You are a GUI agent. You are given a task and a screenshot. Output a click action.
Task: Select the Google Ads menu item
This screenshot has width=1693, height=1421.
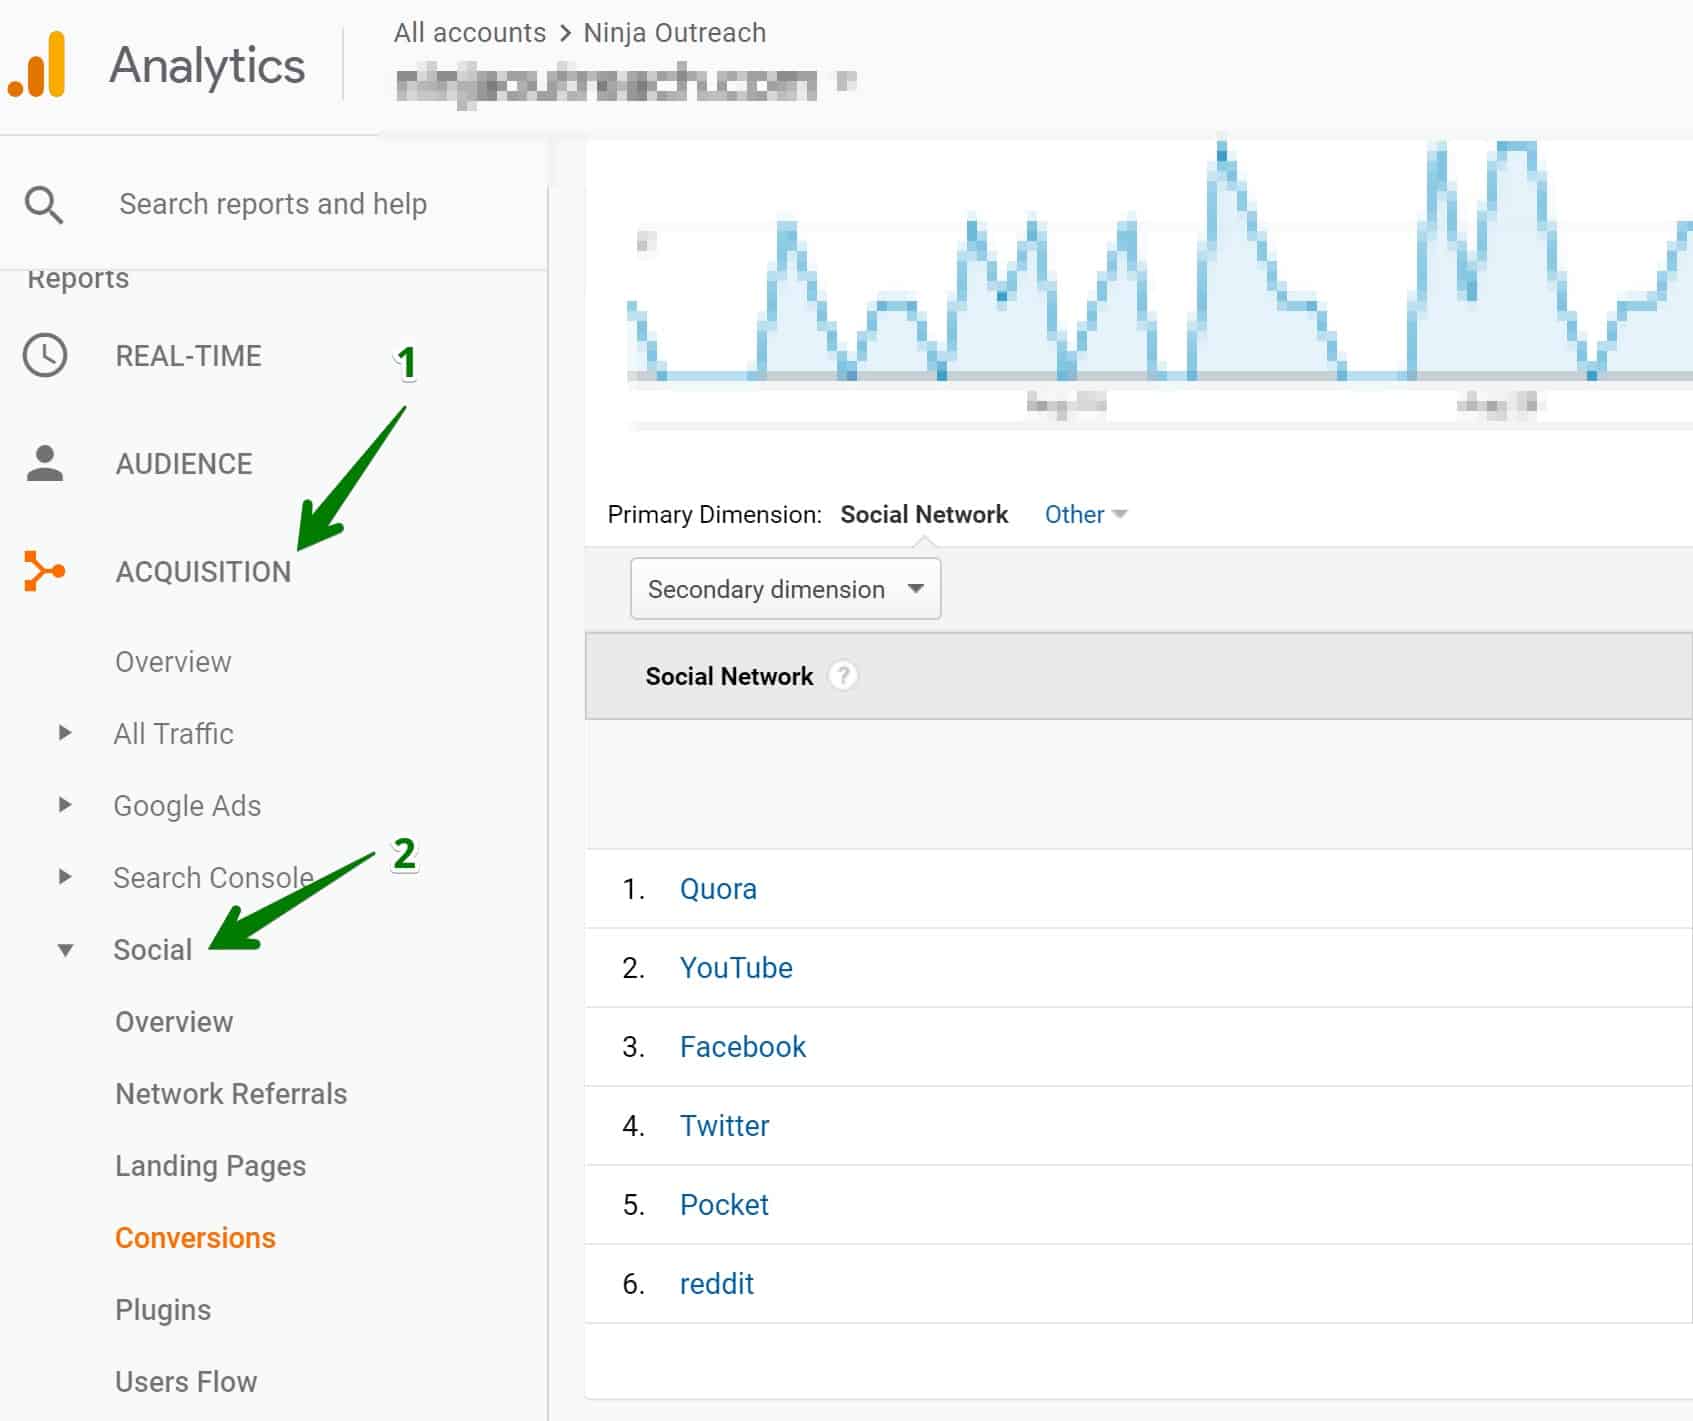tap(187, 806)
